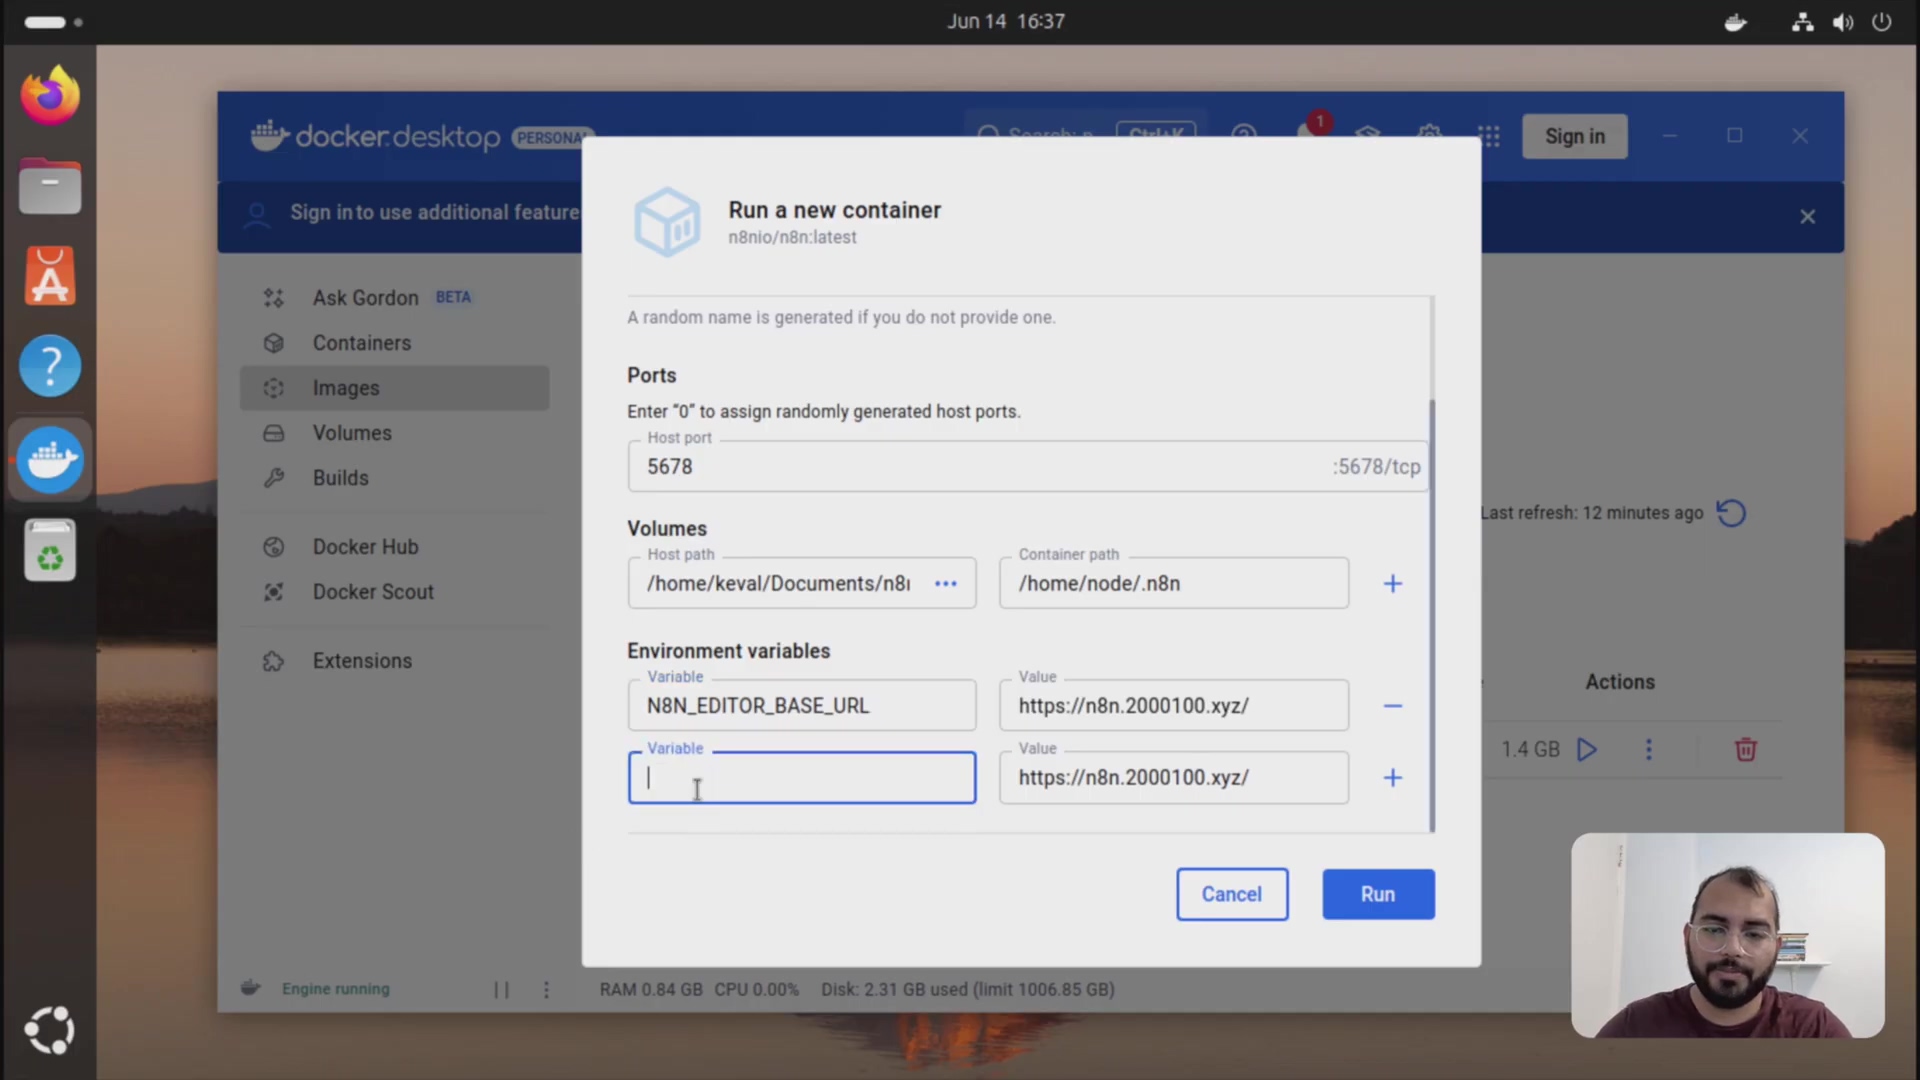The width and height of the screenshot is (1920, 1080).
Task: Open the volume tray icon
Action: tap(1842, 22)
